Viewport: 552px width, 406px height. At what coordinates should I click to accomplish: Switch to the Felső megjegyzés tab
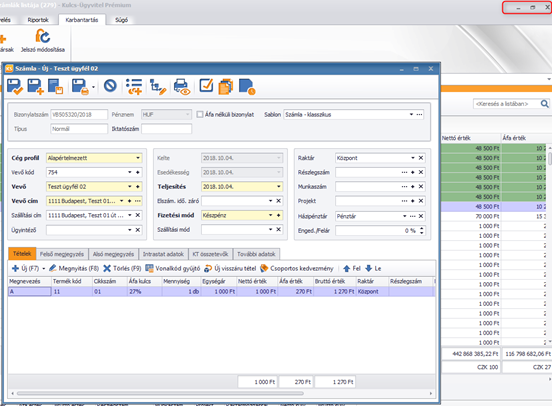pos(62,254)
